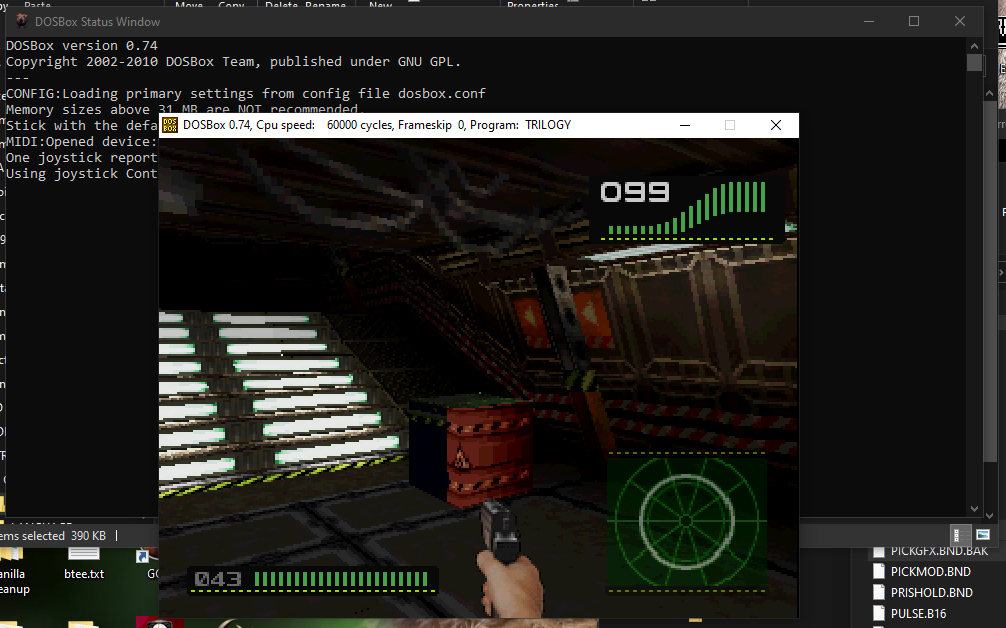Click PICKMOD.BND file name
1006x628 pixels.
930,572
